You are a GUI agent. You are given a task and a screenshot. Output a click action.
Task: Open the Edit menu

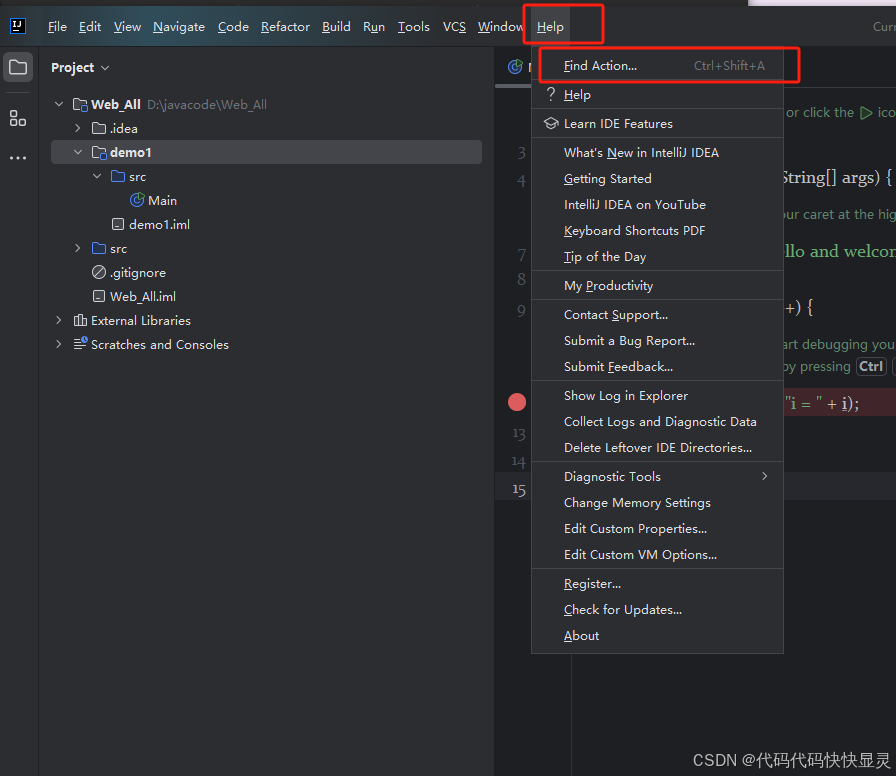[90, 27]
